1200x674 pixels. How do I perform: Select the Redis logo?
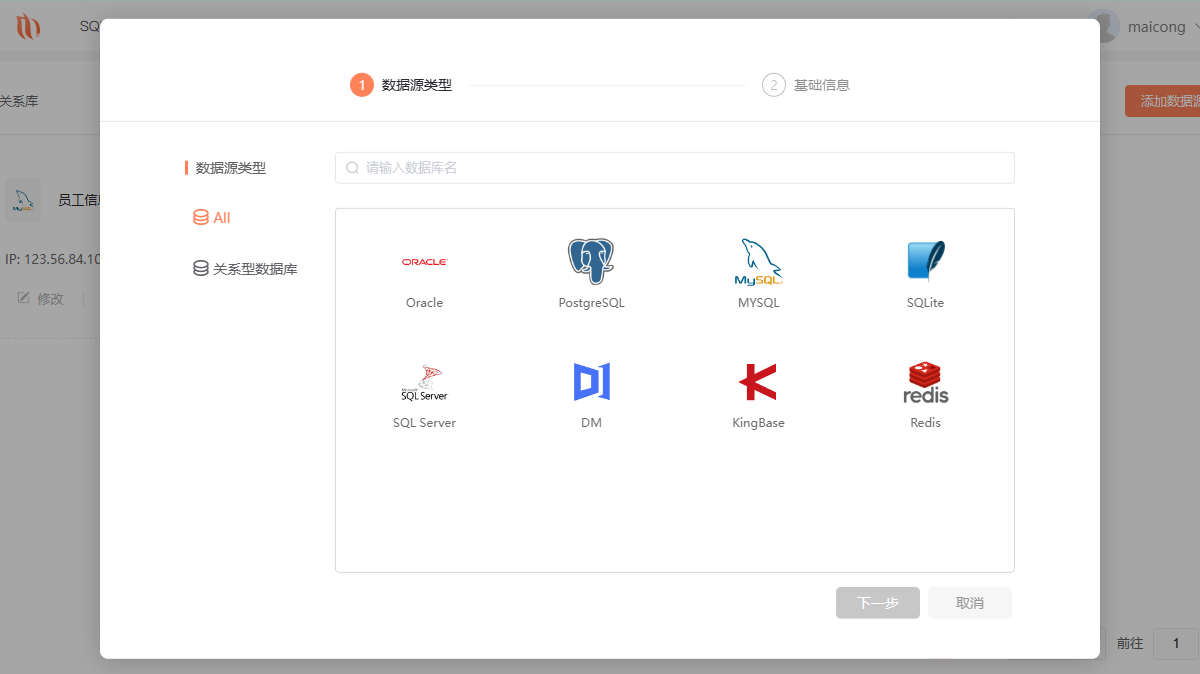coord(925,382)
